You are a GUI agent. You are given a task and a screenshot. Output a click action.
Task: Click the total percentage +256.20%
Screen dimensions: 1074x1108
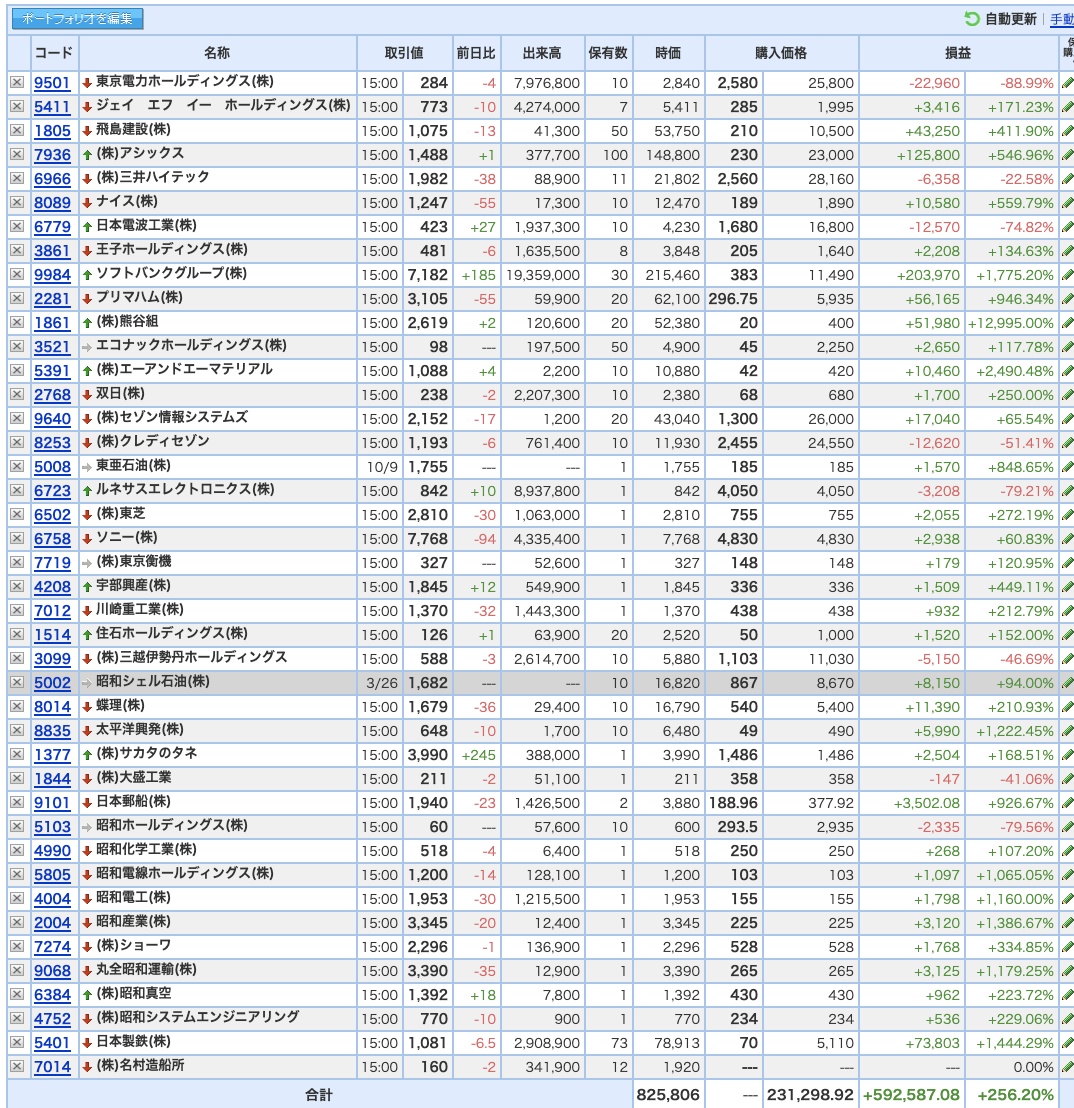click(x=1015, y=1095)
